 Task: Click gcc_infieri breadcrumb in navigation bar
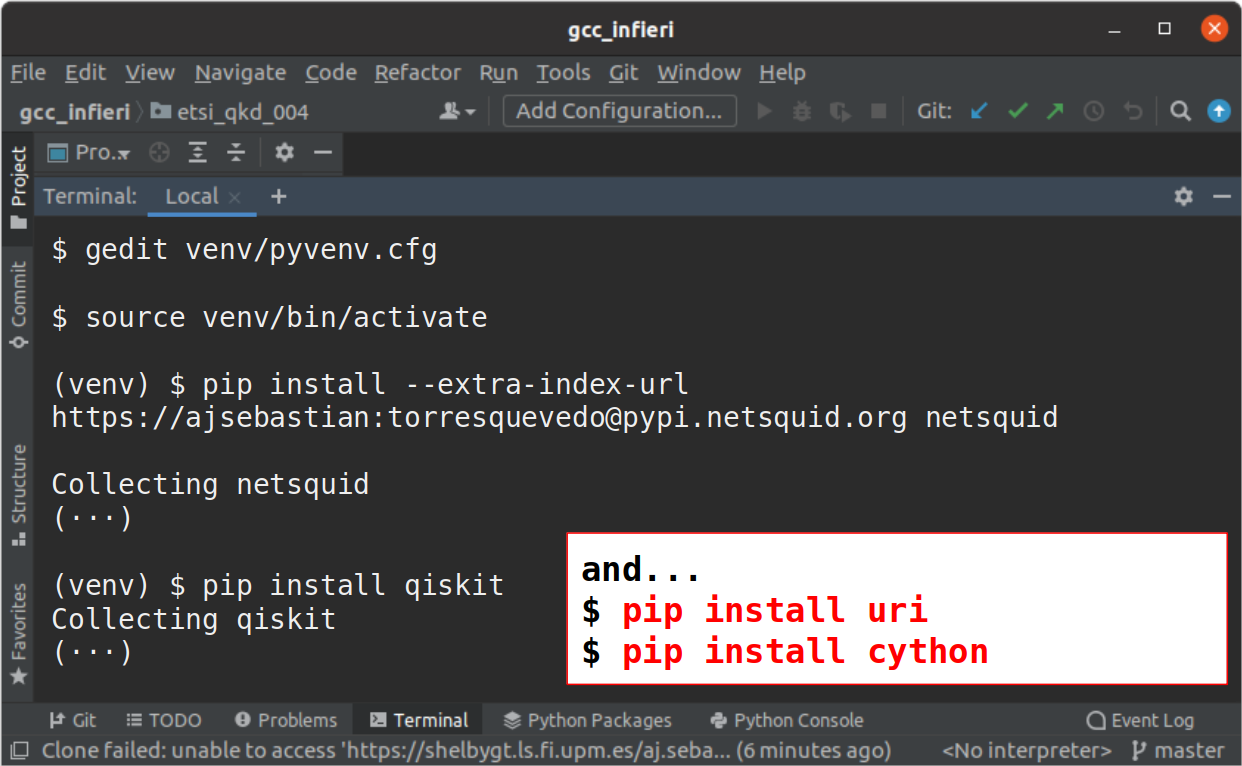tap(74, 112)
